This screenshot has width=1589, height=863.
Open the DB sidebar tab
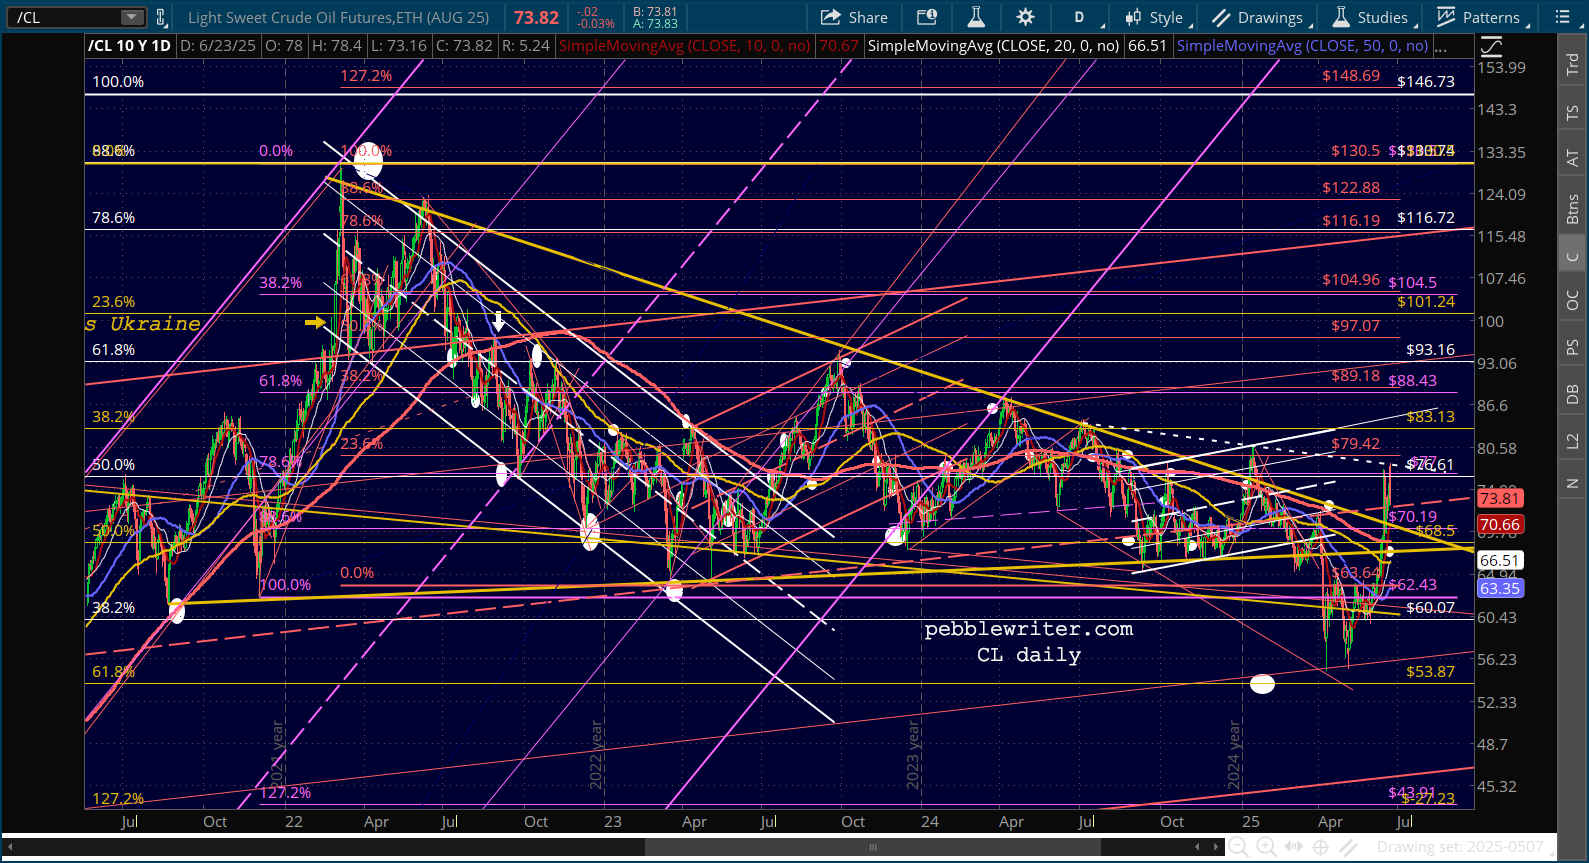(1573, 394)
